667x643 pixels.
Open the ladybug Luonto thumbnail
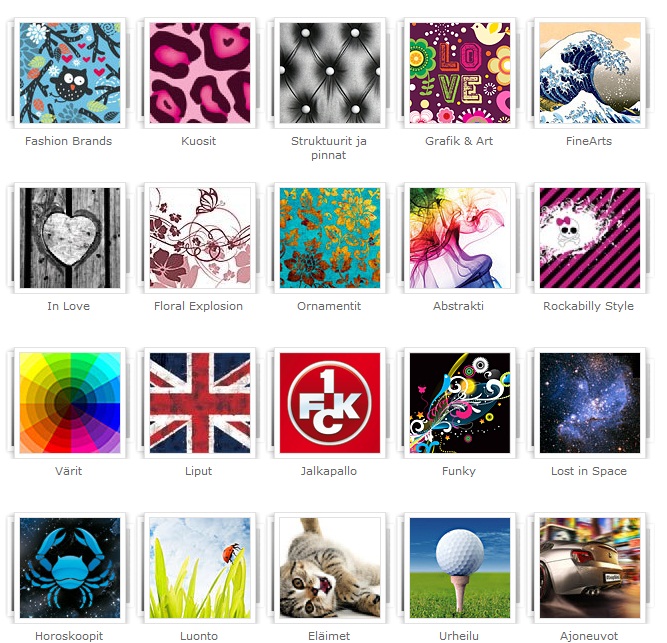point(200,568)
